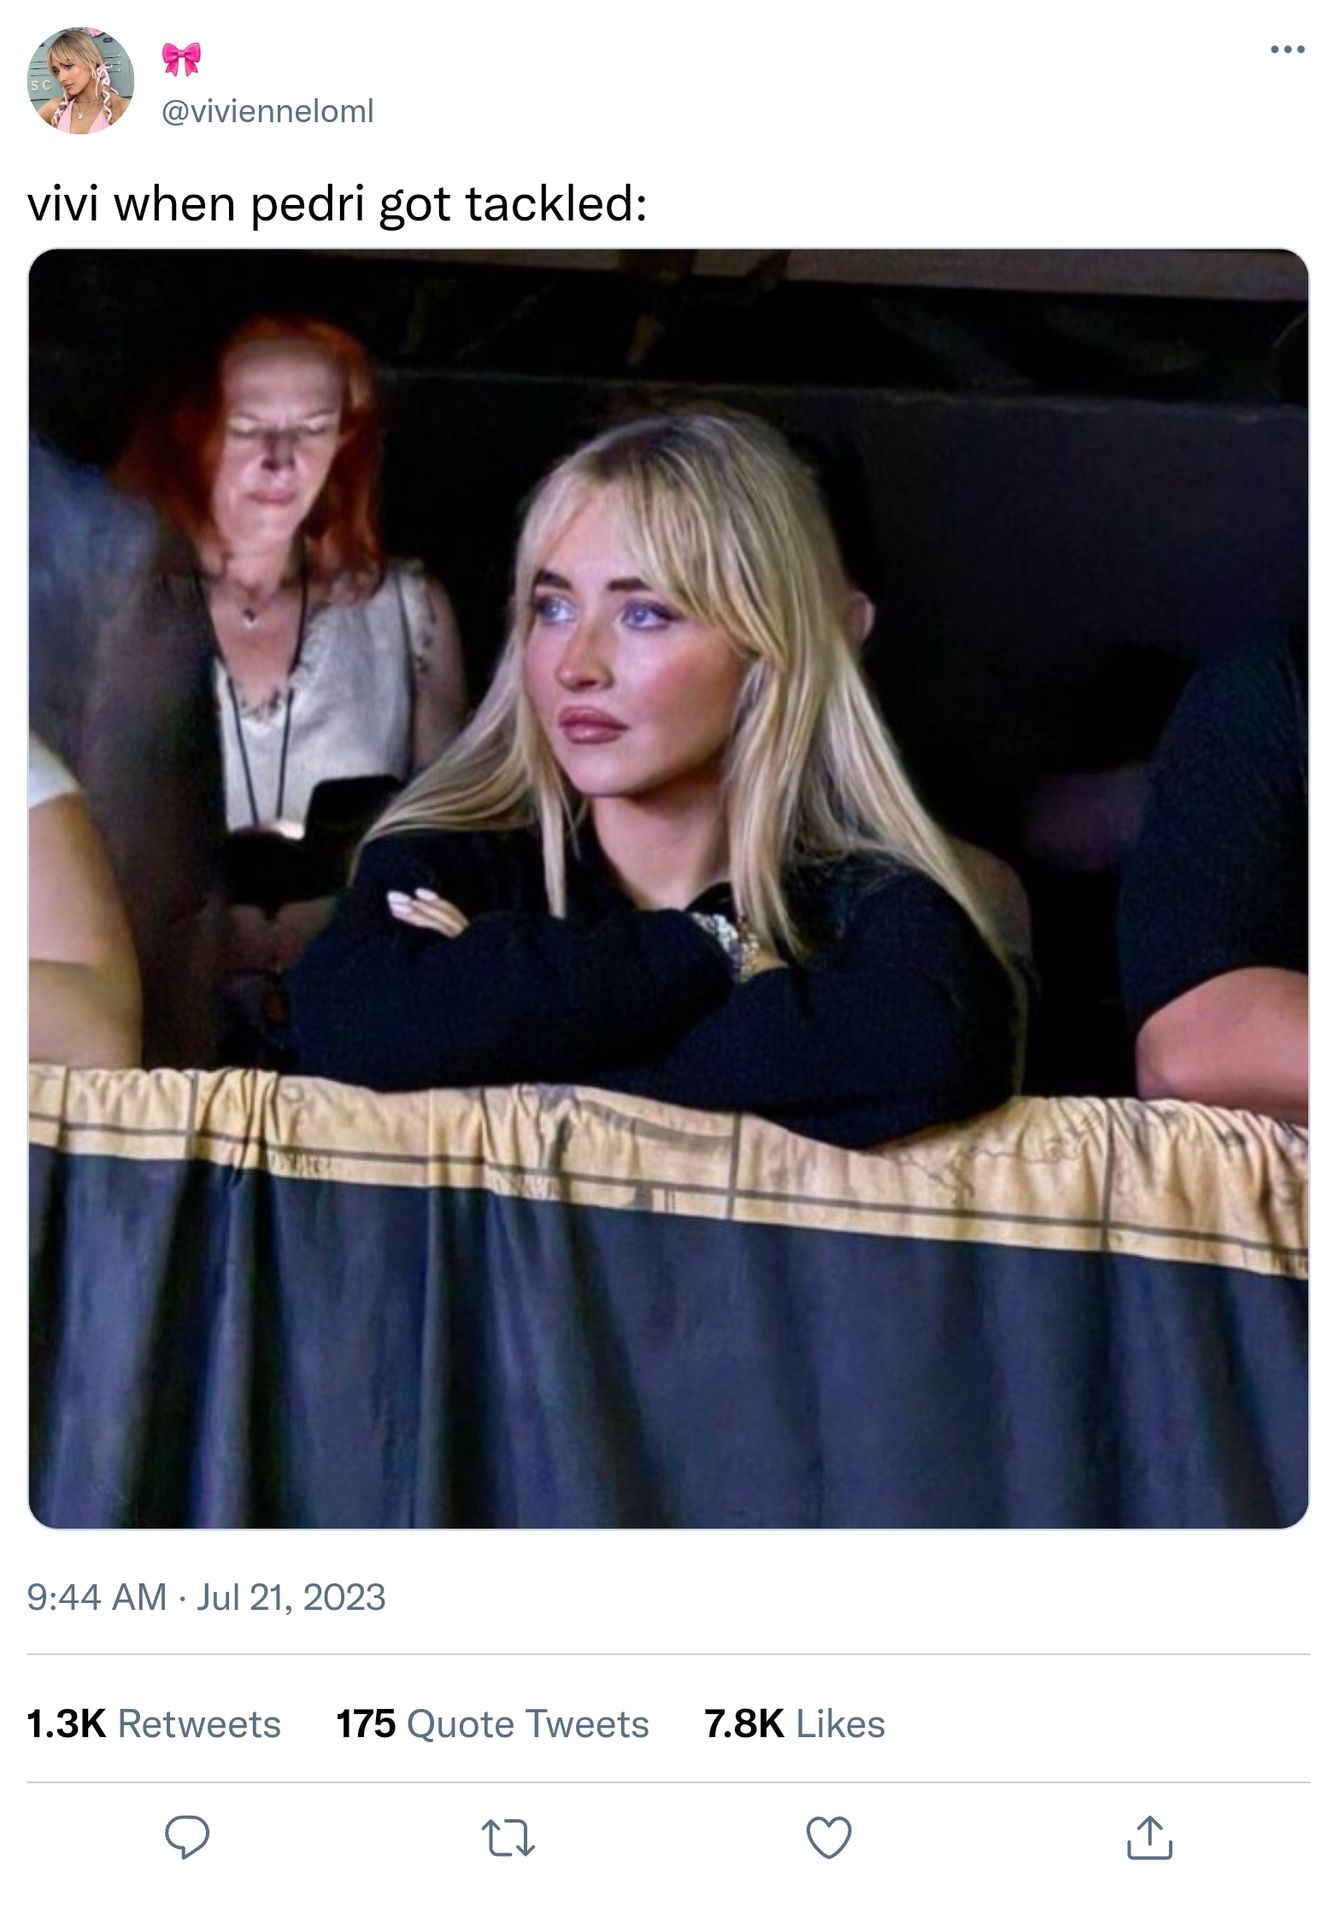Image resolution: width=1339 pixels, height=1920 pixels.
Task: Click the word 'tackled:' in tweet text
Action: pyautogui.click(x=556, y=204)
